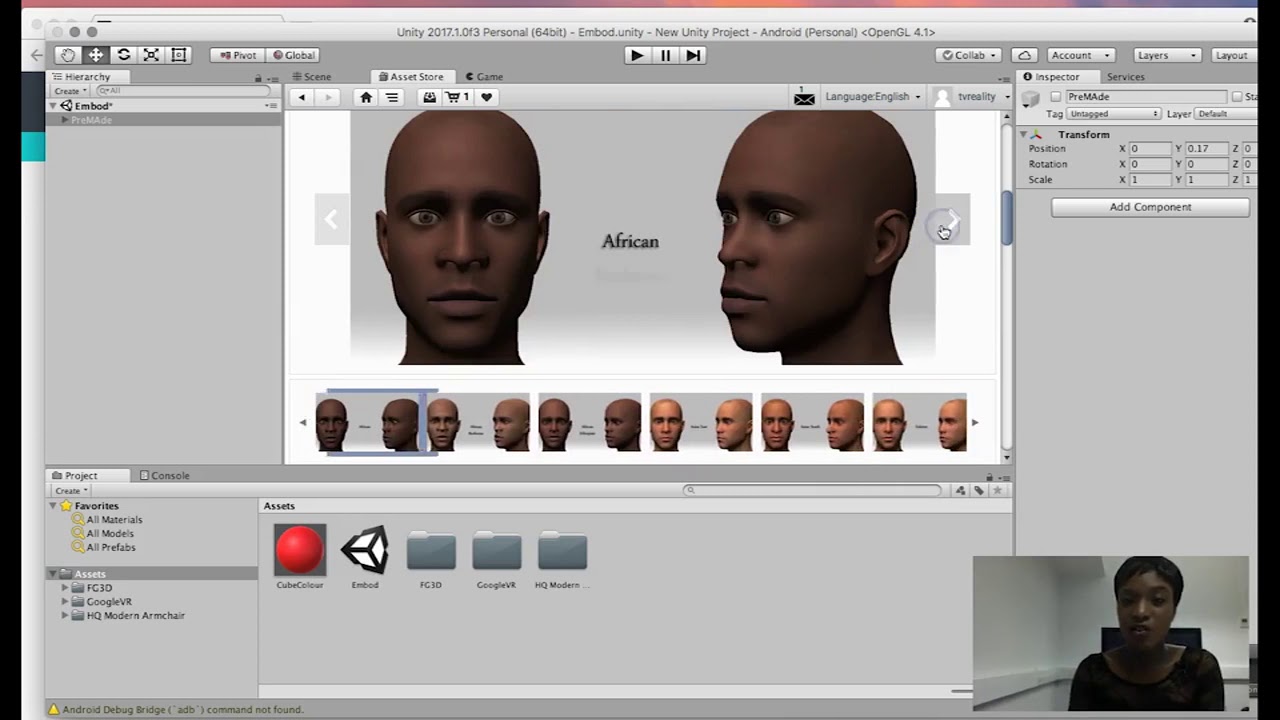Collapse the Transform component
This screenshot has width=1280, height=720.
pos(1023,134)
